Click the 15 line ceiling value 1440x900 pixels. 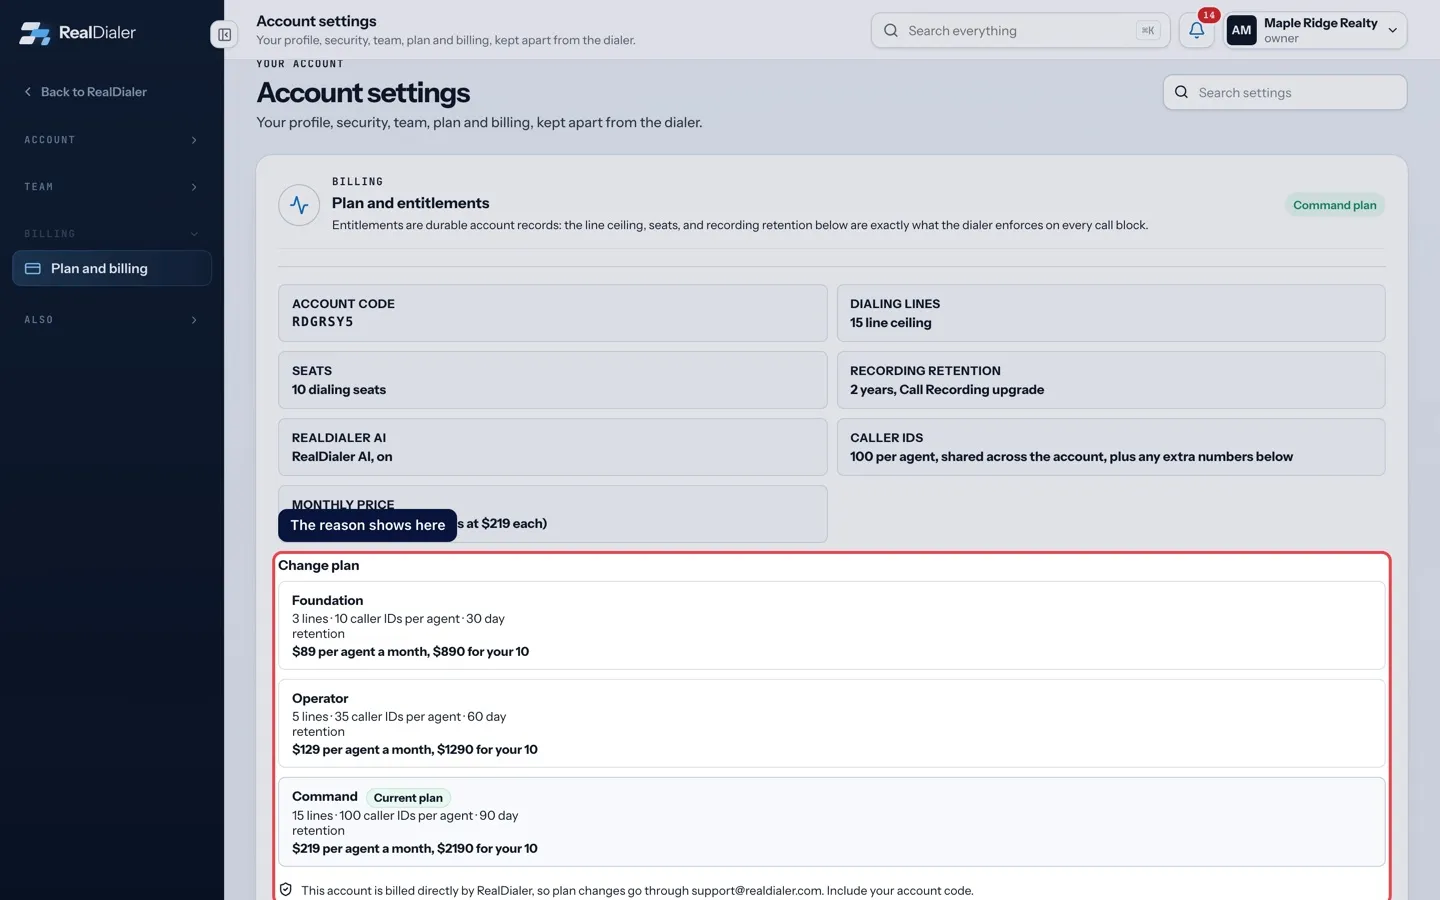[x=891, y=323]
